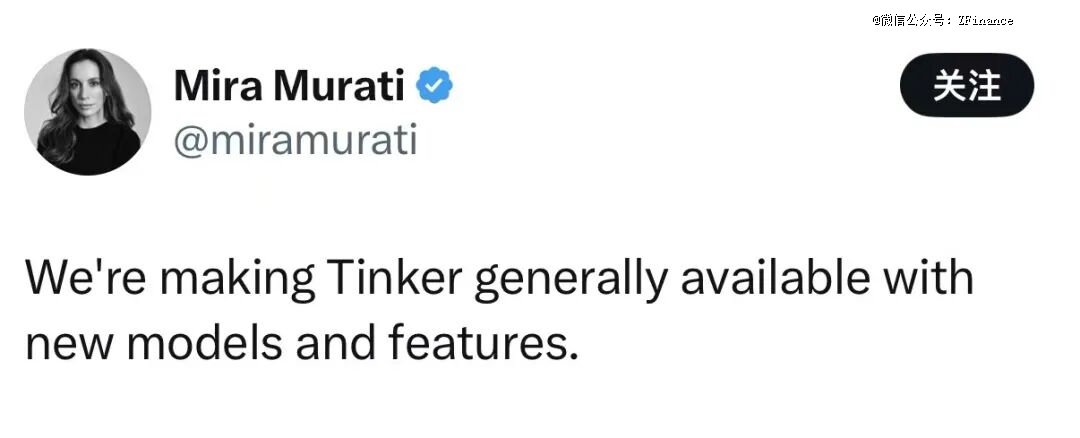Screen dimensions: 1080x438
Task: Click the word "new" in the tweet
Action: pos(68,343)
